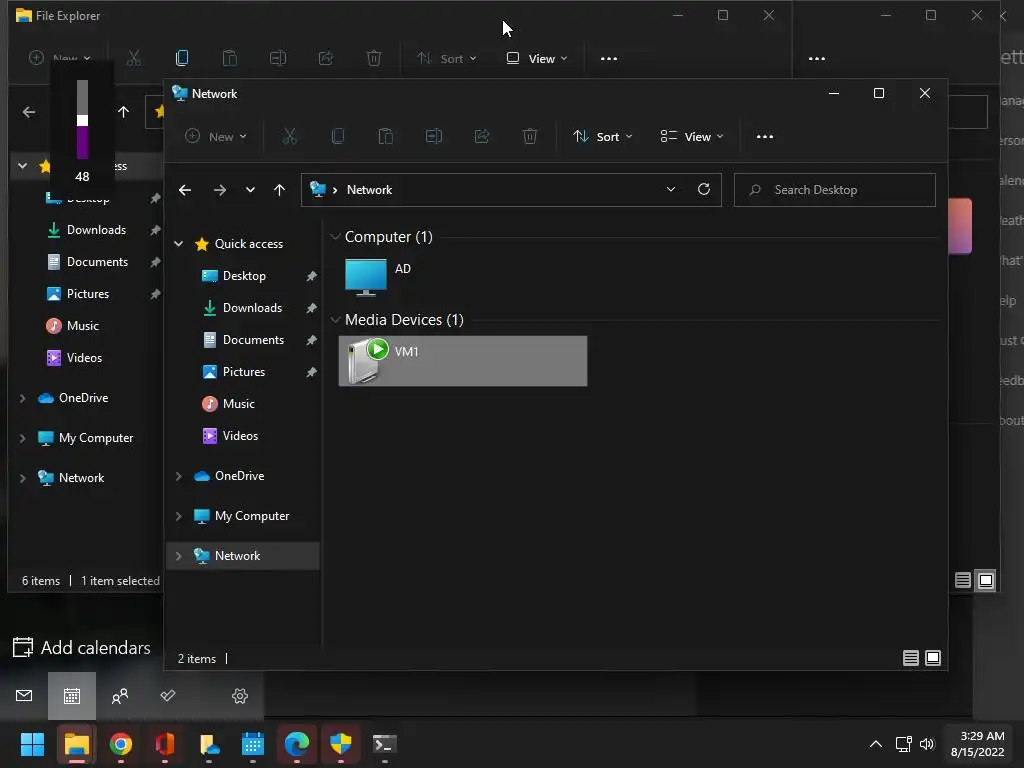Click Network in the address bar

tap(369, 190)
